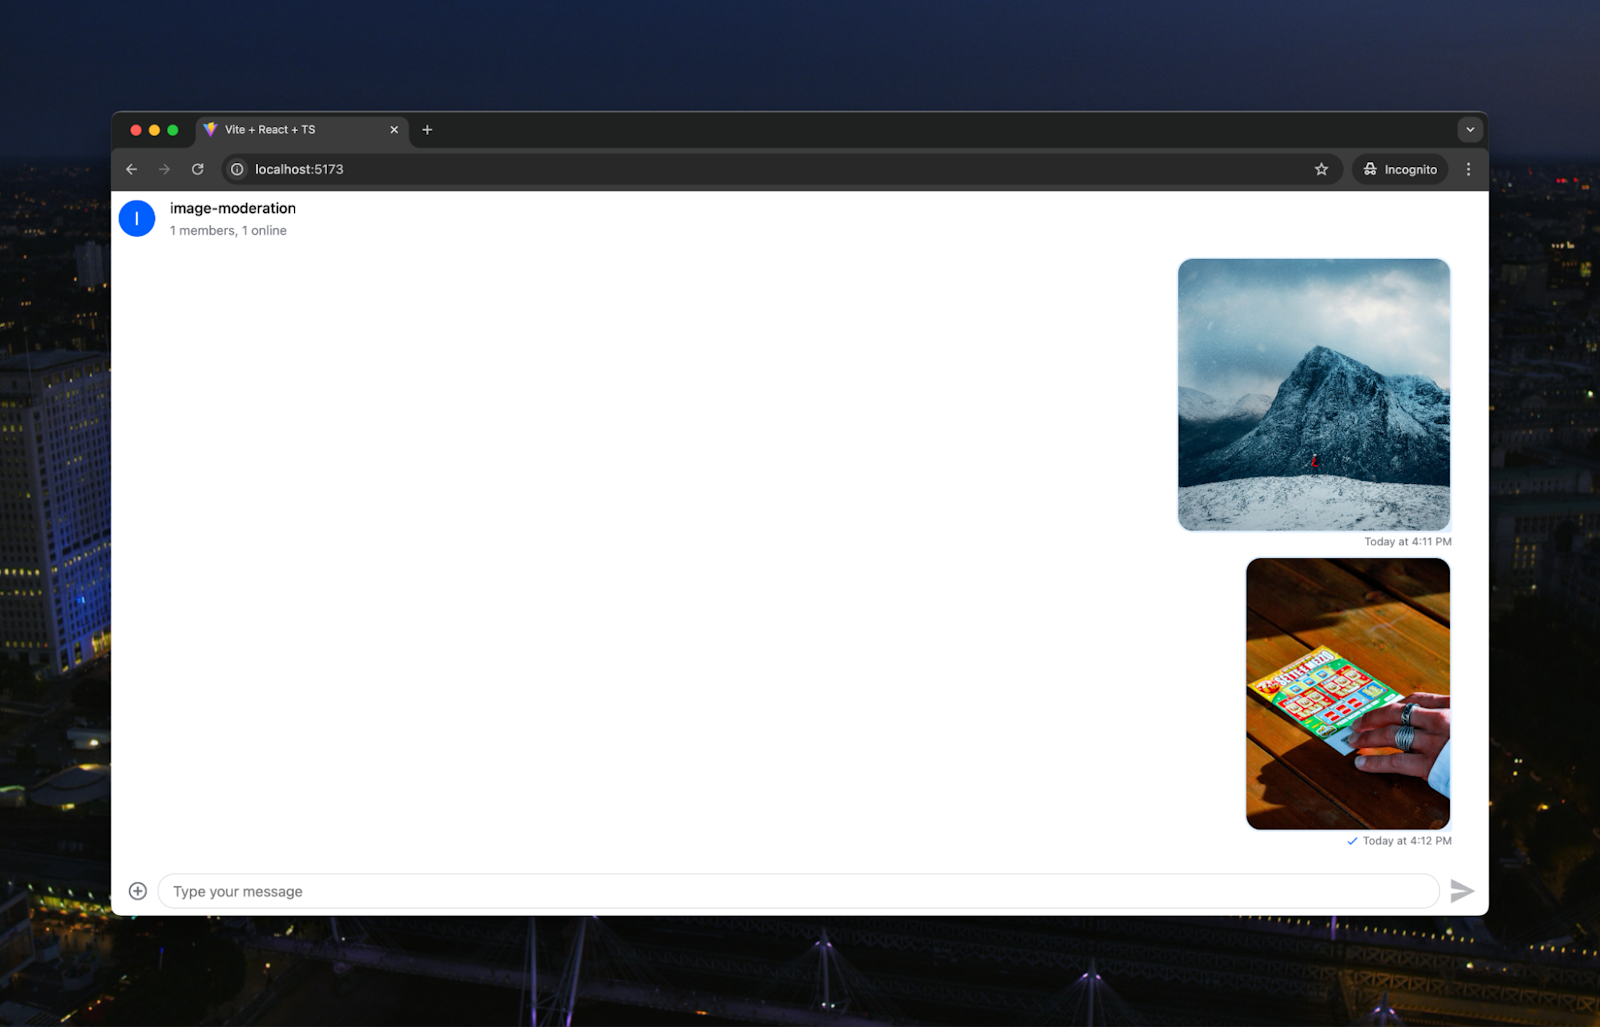Navigate back with the back arrow
Viewport: 1600px width, 1027px height.
(131, 169)
